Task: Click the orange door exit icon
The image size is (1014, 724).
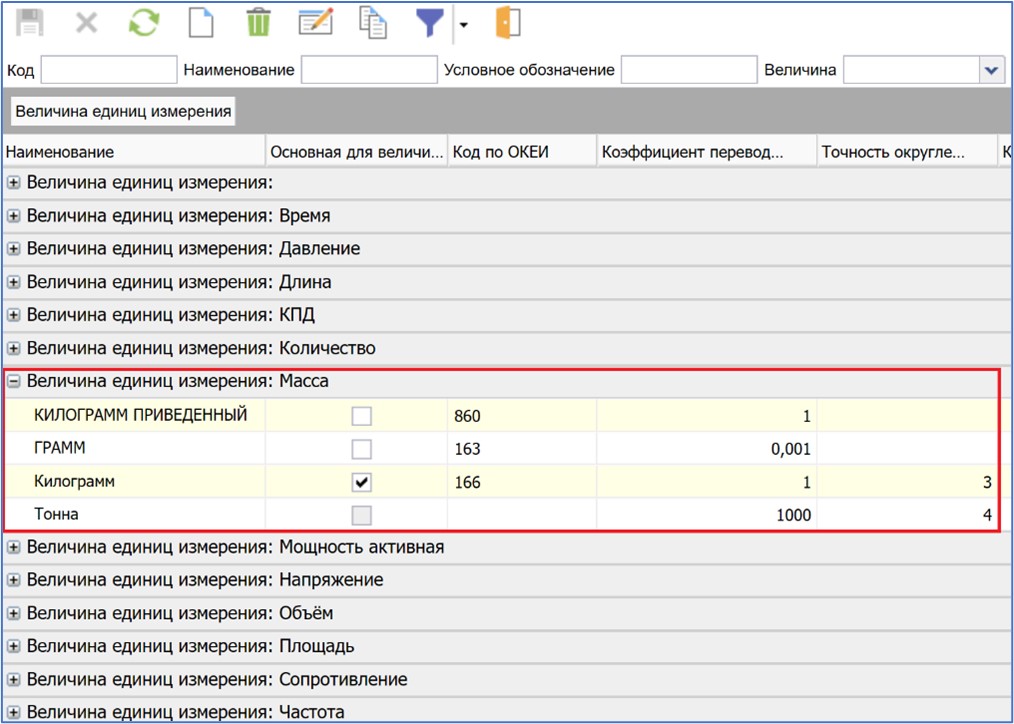Action: [x=508, y=23]
